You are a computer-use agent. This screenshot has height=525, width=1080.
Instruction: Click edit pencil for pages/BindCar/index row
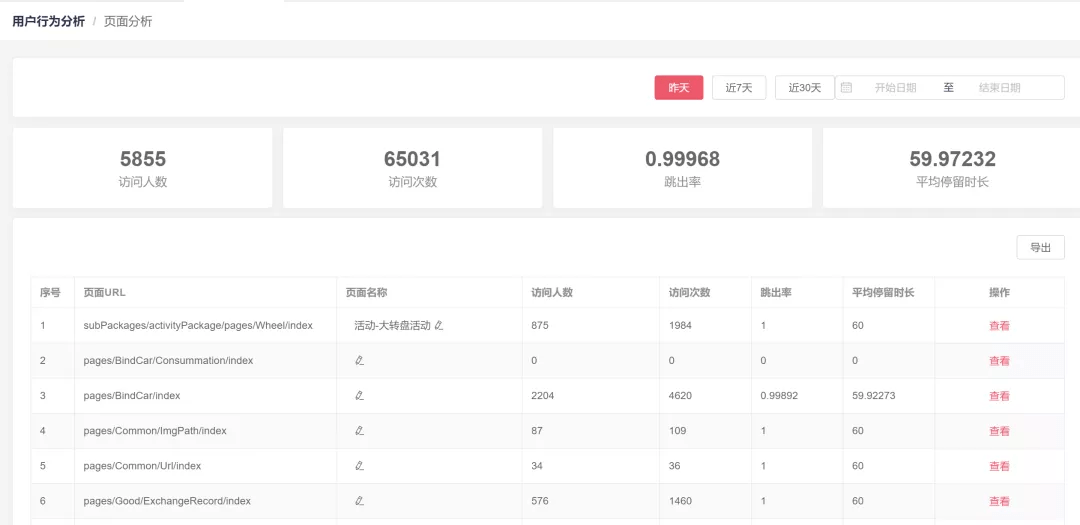click(x=359, y=396)
